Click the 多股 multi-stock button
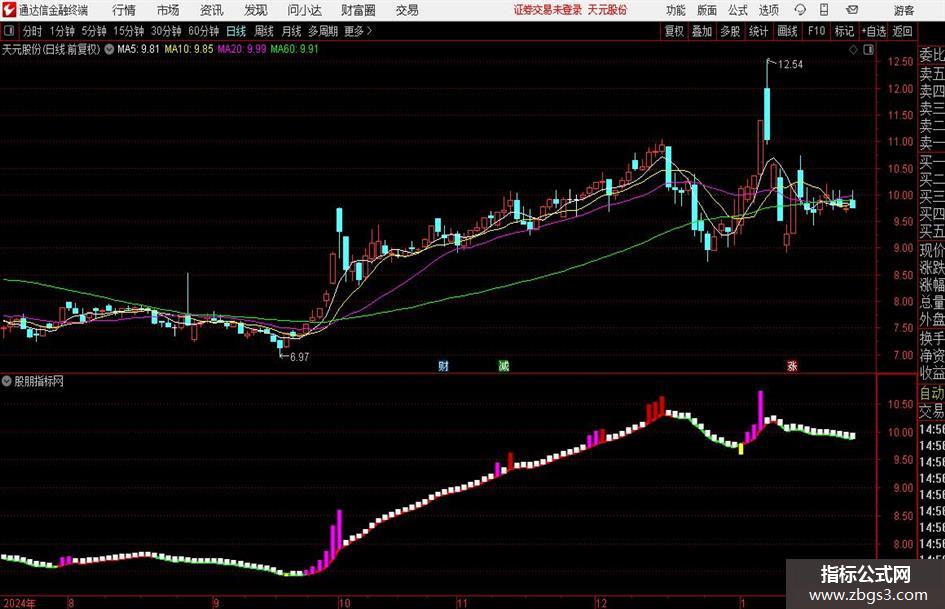Image resolution: width=945 pixels, height=609 pixels. (730, 31)
